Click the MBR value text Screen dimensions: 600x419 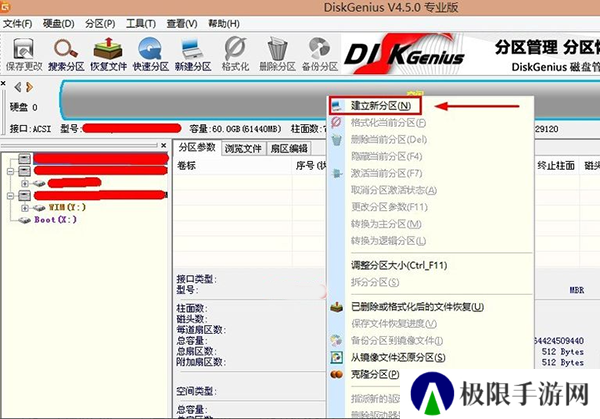pyautogui.click(x=577, y=290)
